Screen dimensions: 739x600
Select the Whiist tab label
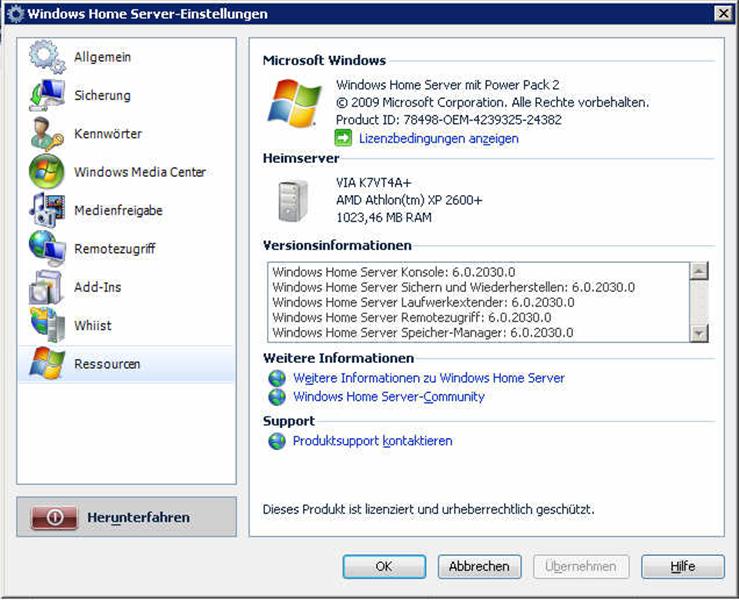(x=93, y=326)
